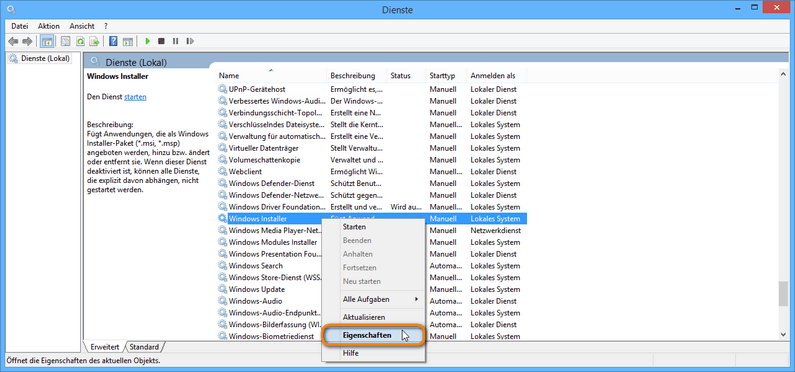The width and height of the screenshot is (795, 372).
Task: Sort by the Status column header
Action: click(406, 76)
